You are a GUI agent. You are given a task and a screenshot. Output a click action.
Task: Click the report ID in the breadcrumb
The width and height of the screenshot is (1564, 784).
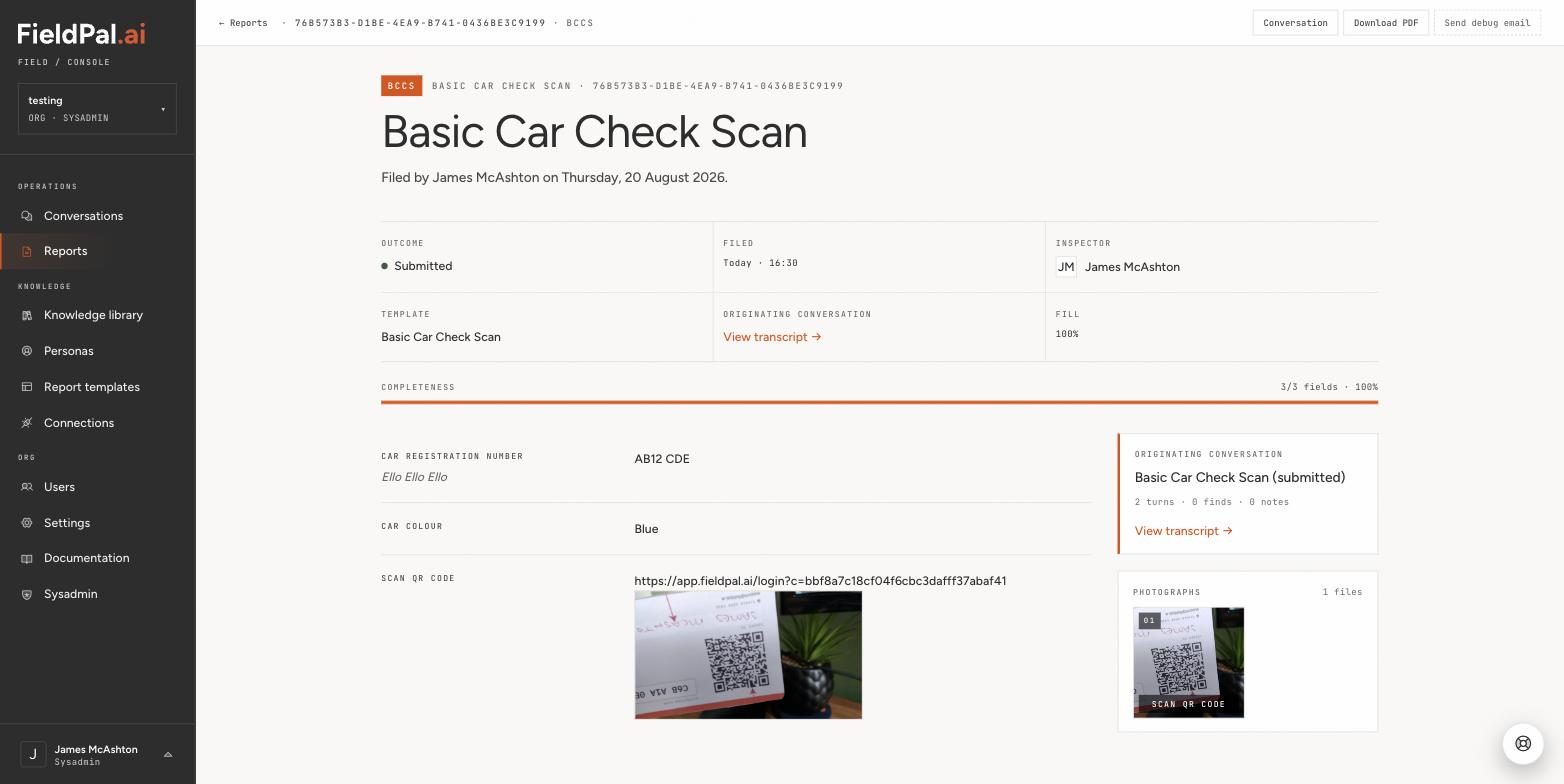(420, 23)
